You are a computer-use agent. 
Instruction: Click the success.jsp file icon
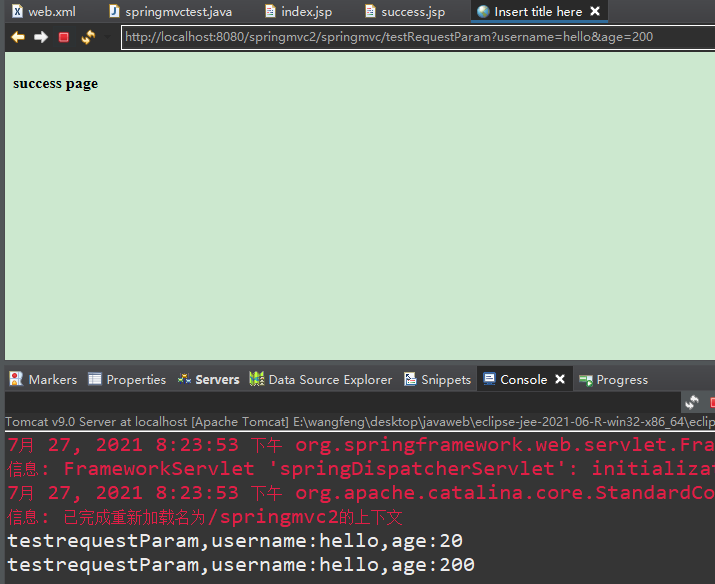pyautogui.click(x=370, y=11)
